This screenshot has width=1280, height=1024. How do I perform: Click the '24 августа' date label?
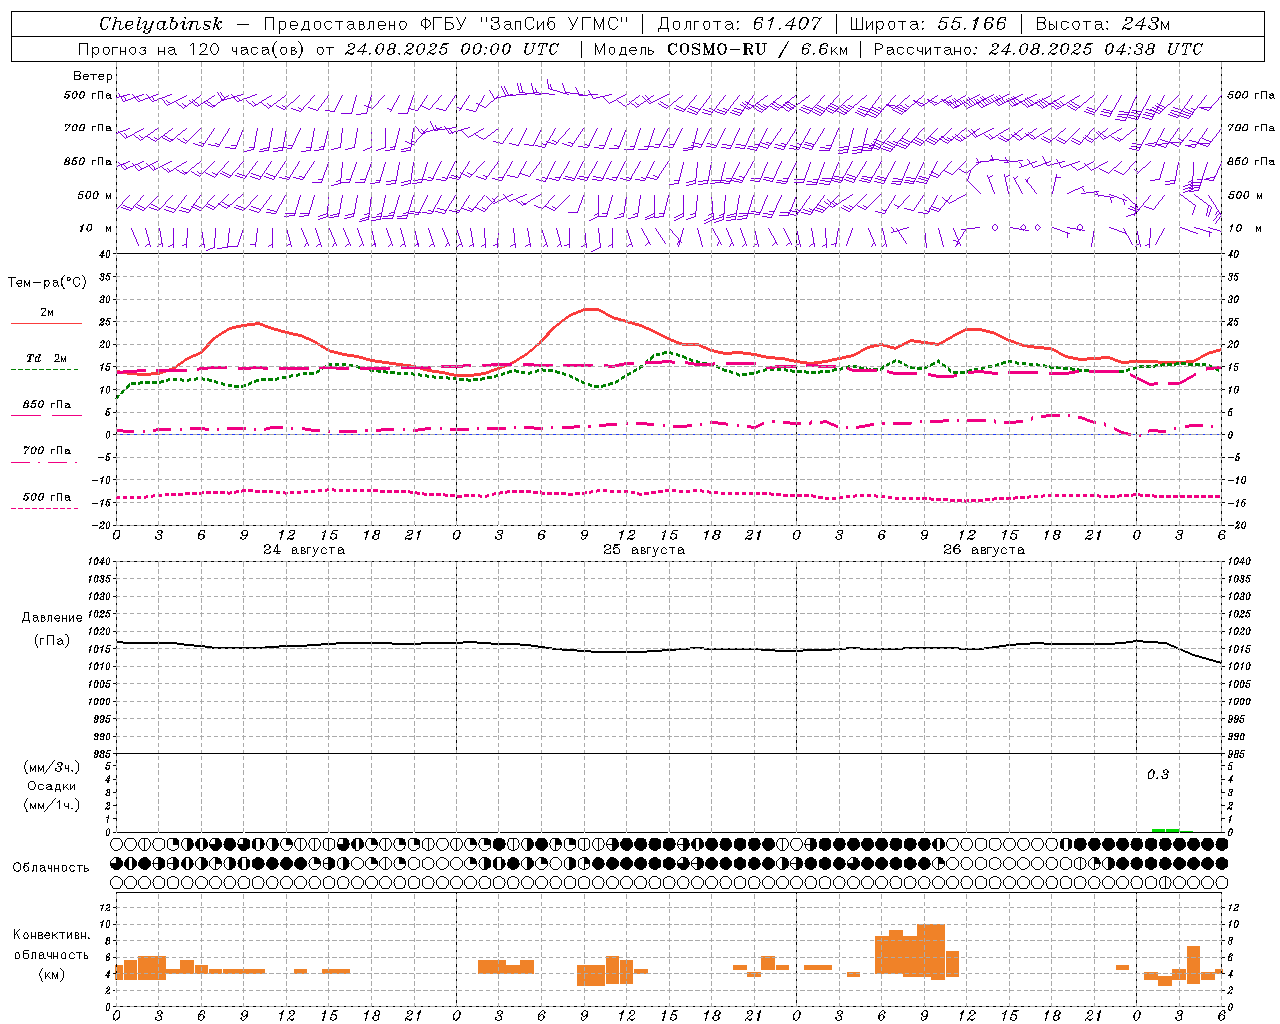[x=304, y=550]
